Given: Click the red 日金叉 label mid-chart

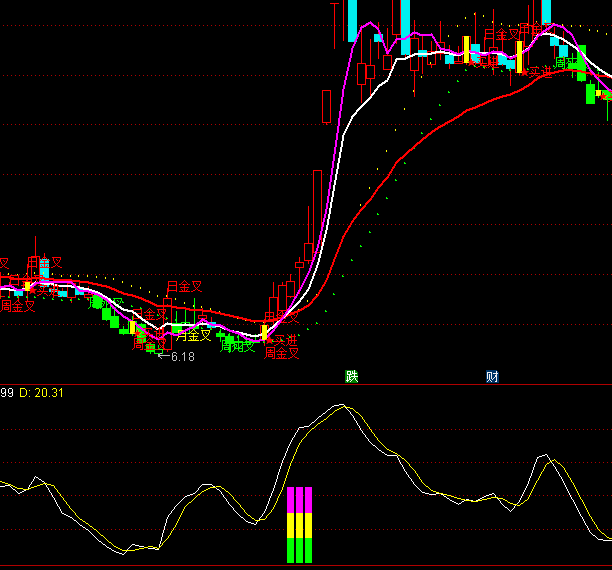Looking at the screenshot, I should click(184, 287).
